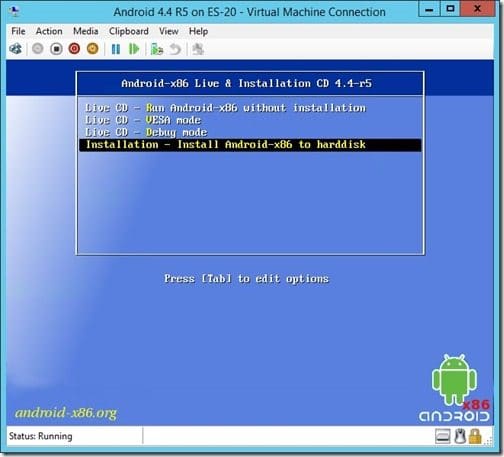Click the Status: Running text
Viewport: 504px width, 457px height.
tap(41, 436)
